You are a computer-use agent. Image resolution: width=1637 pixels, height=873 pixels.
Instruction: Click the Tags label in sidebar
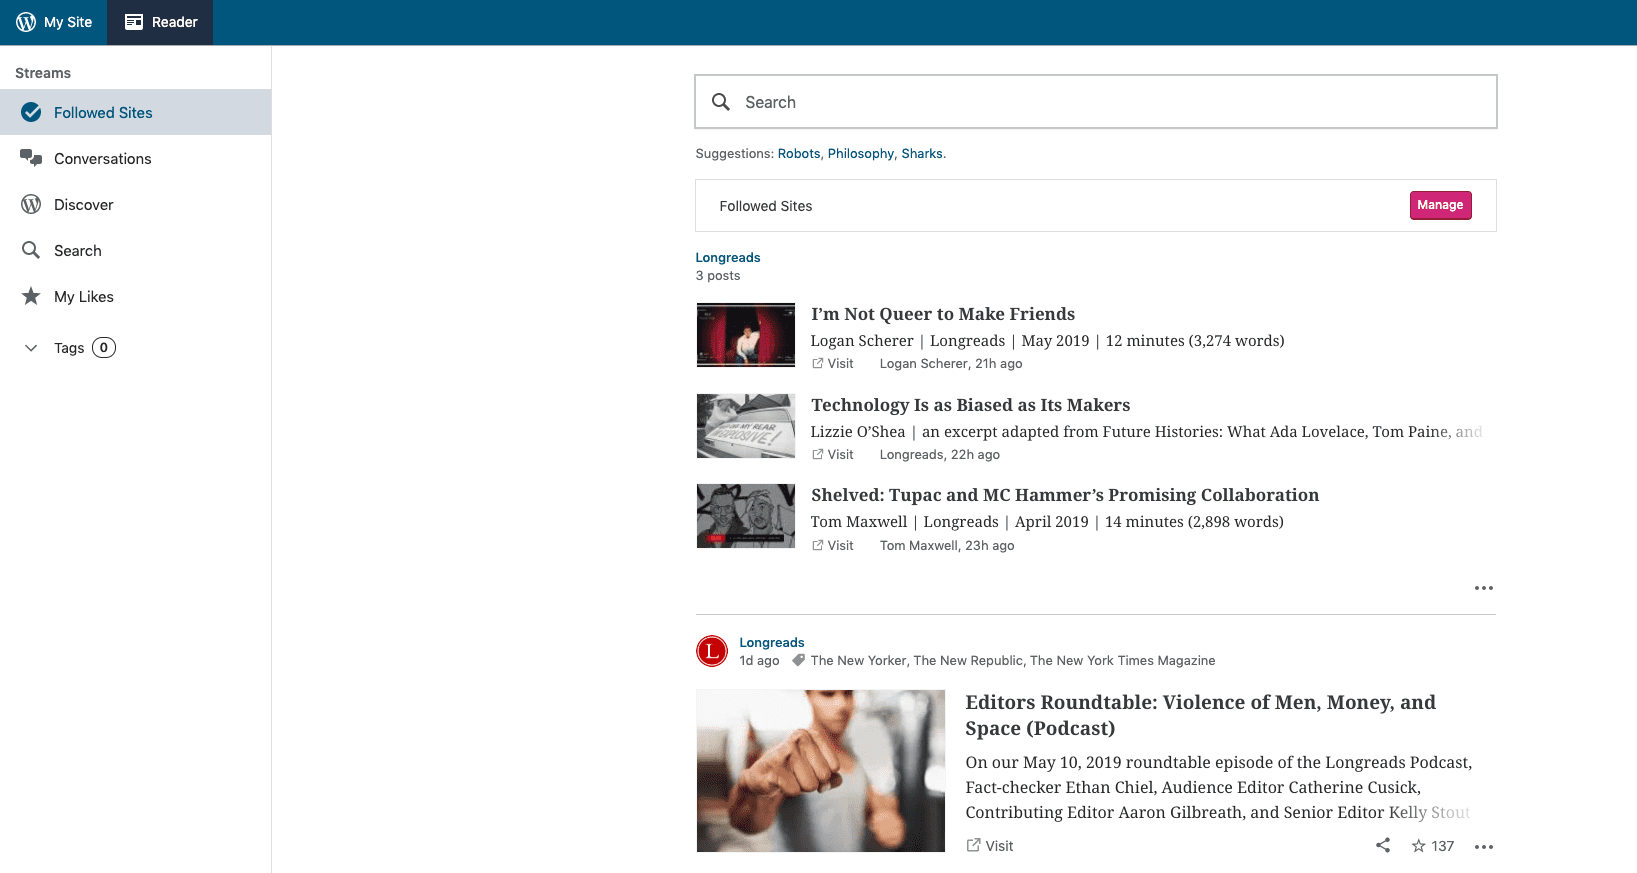(69, 348)
